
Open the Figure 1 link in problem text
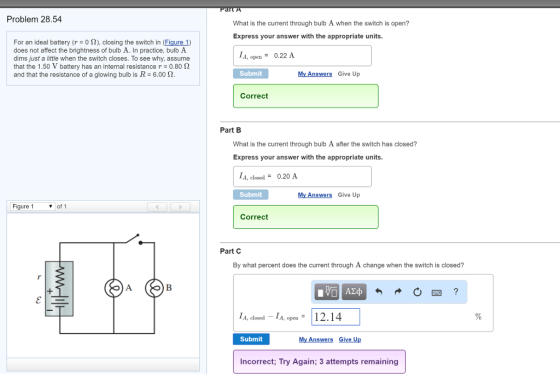[177, 42]
